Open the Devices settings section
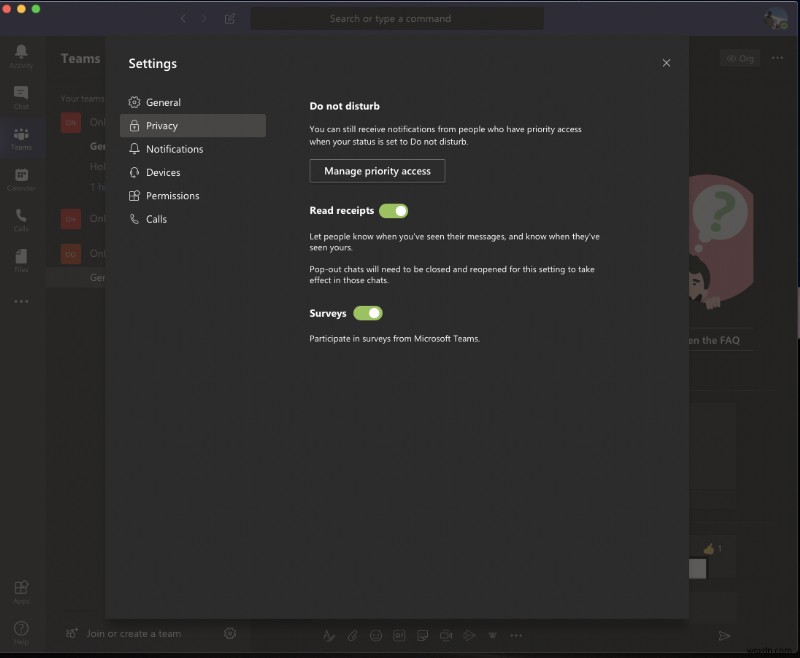This screenshot has height=658, width=800. point(193,172)
